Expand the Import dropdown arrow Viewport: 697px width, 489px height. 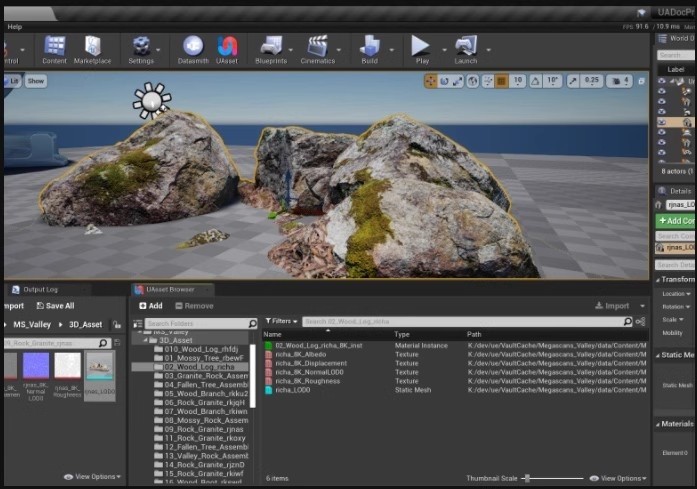tap(642, 306)
